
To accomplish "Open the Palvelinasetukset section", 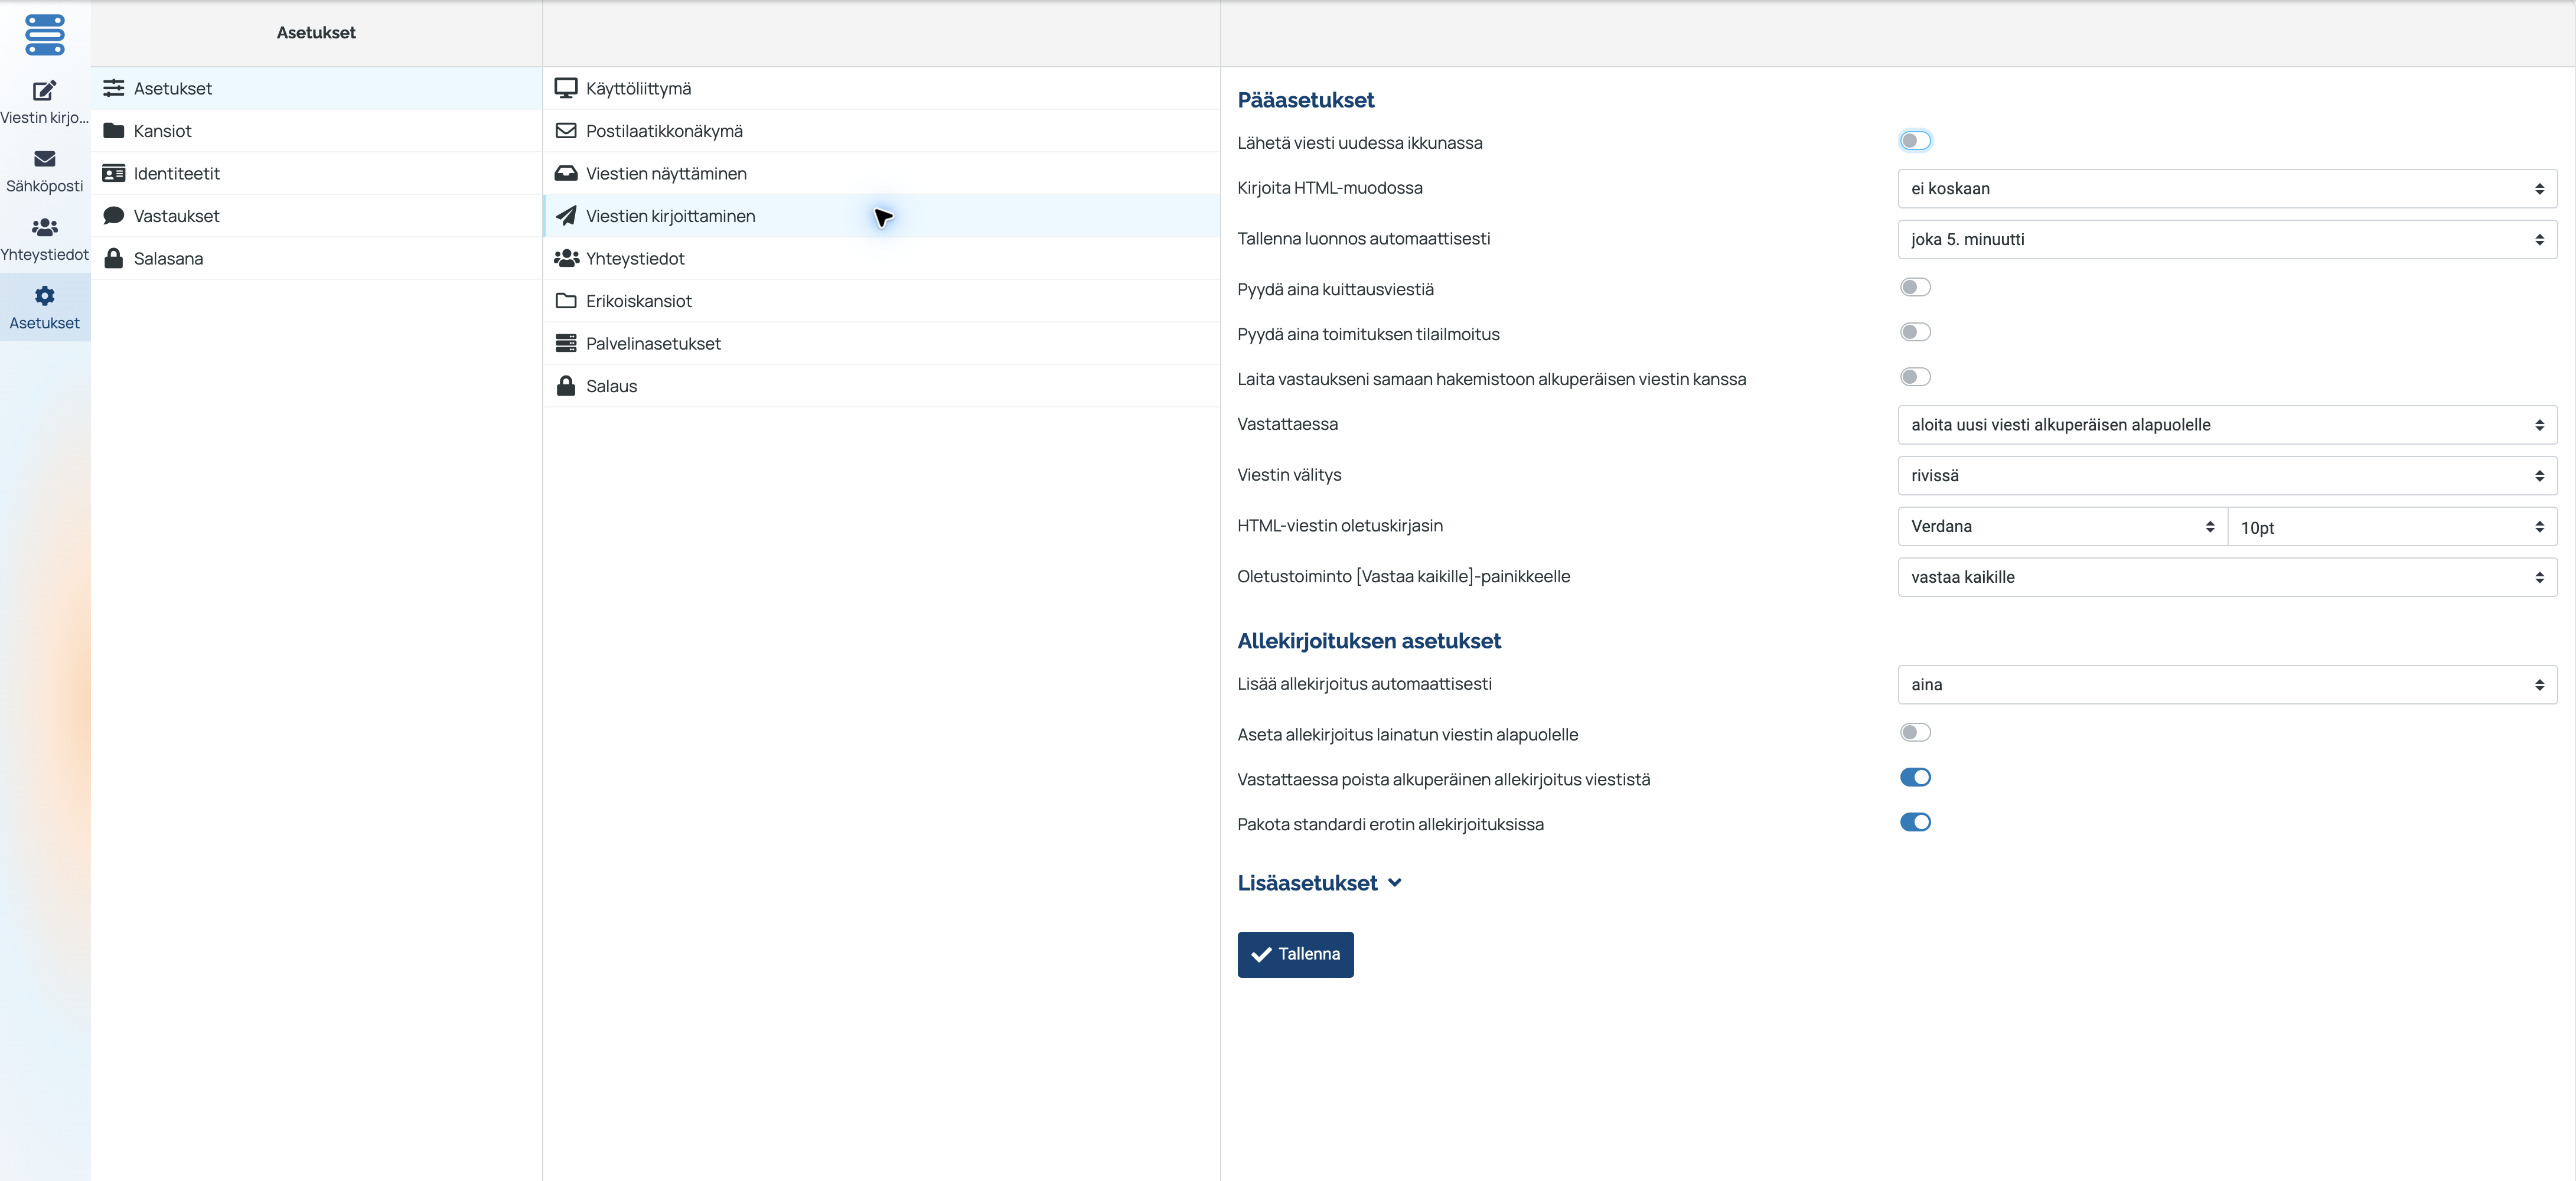I will 881,343.
